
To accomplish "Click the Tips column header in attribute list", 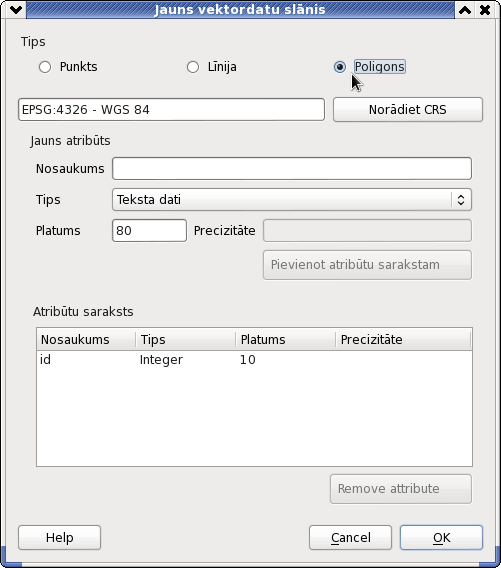I will tap(186, 339).
